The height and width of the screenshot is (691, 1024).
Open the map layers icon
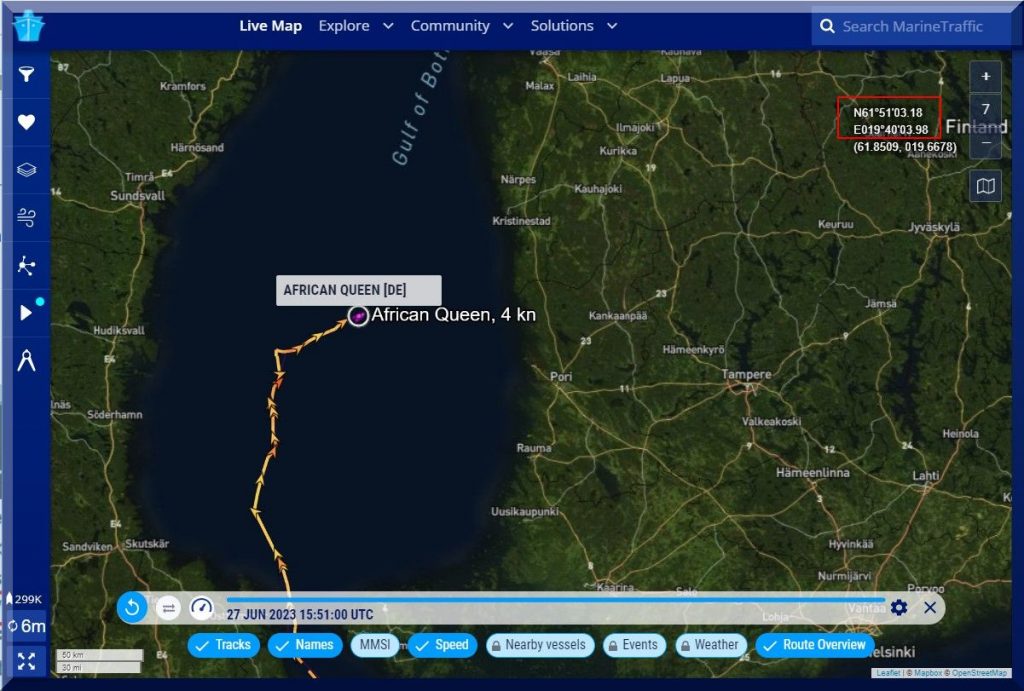pyautogui.click(x=27, y=170)
